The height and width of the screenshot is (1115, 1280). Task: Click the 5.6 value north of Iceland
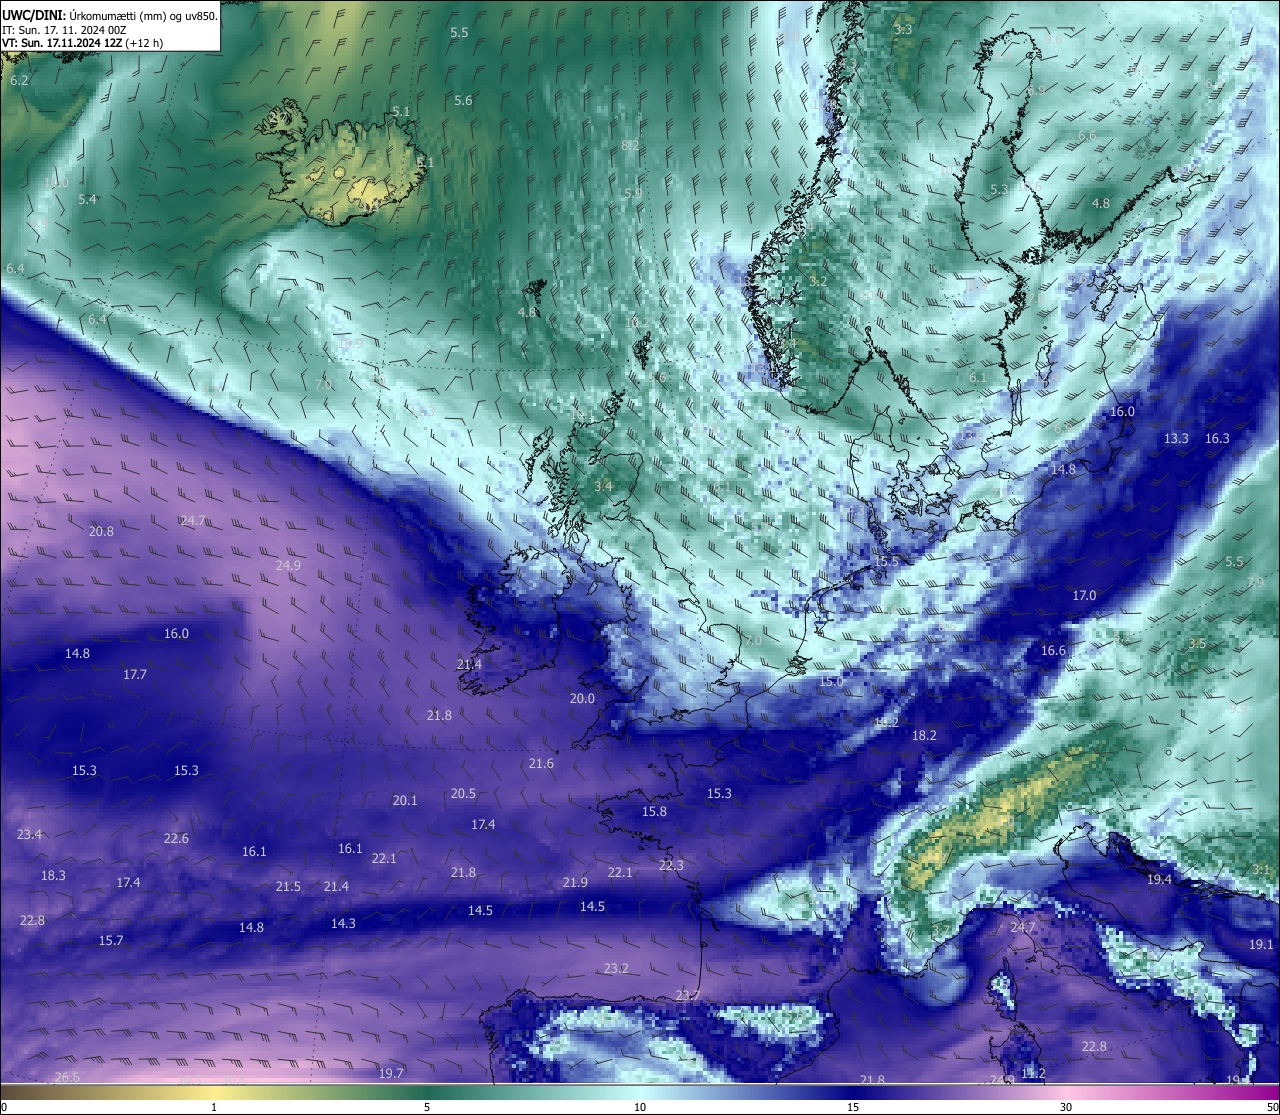[463, 100]
